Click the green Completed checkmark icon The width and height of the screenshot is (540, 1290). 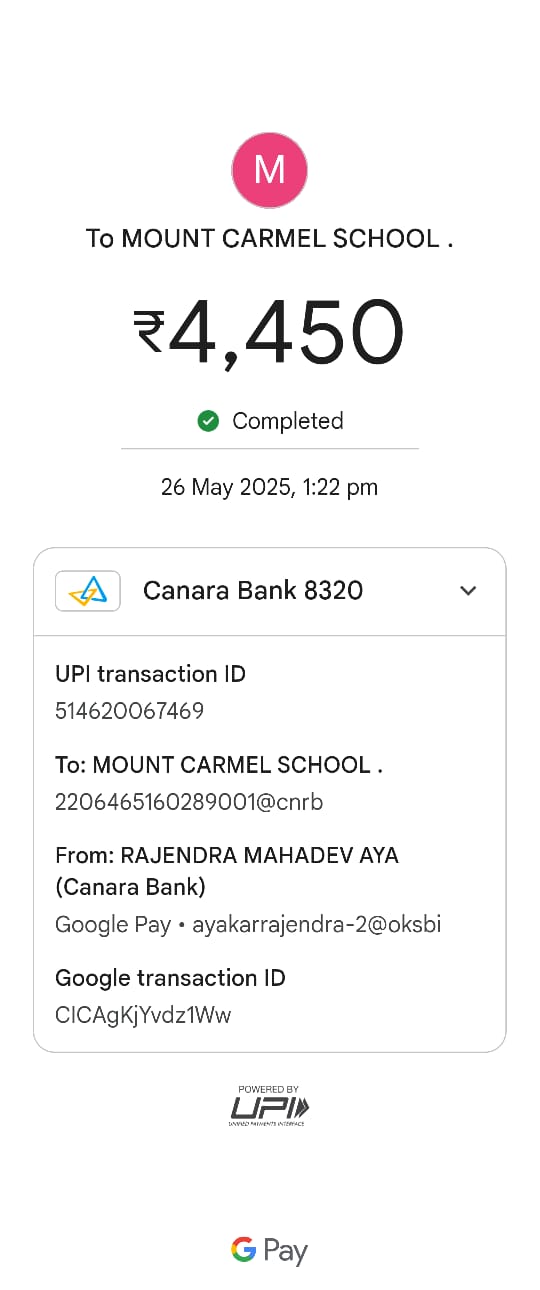[x=208, y=421]
